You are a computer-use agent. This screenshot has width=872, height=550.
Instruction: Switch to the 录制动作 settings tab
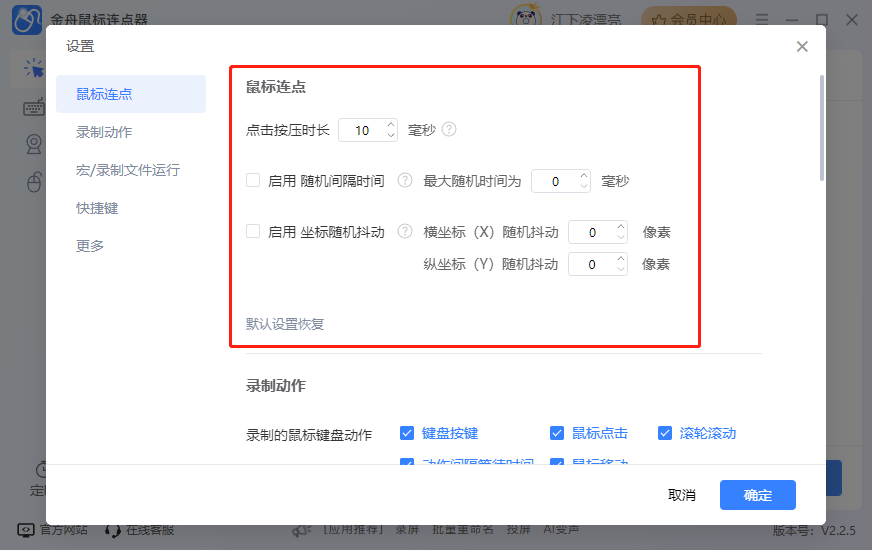tap(104, 132)
